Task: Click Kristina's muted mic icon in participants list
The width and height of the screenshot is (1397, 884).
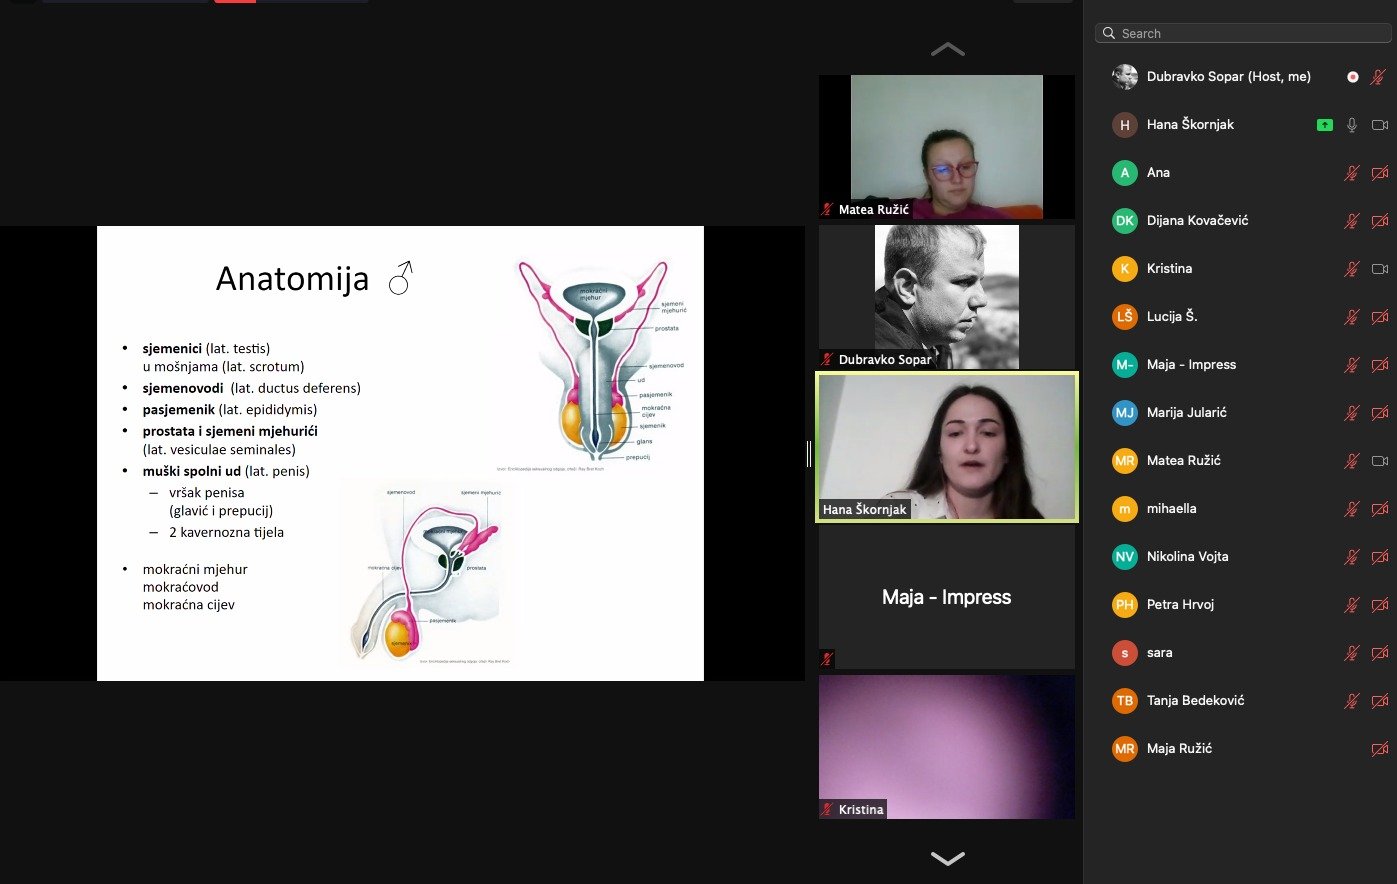Action: pos(1352,269)
